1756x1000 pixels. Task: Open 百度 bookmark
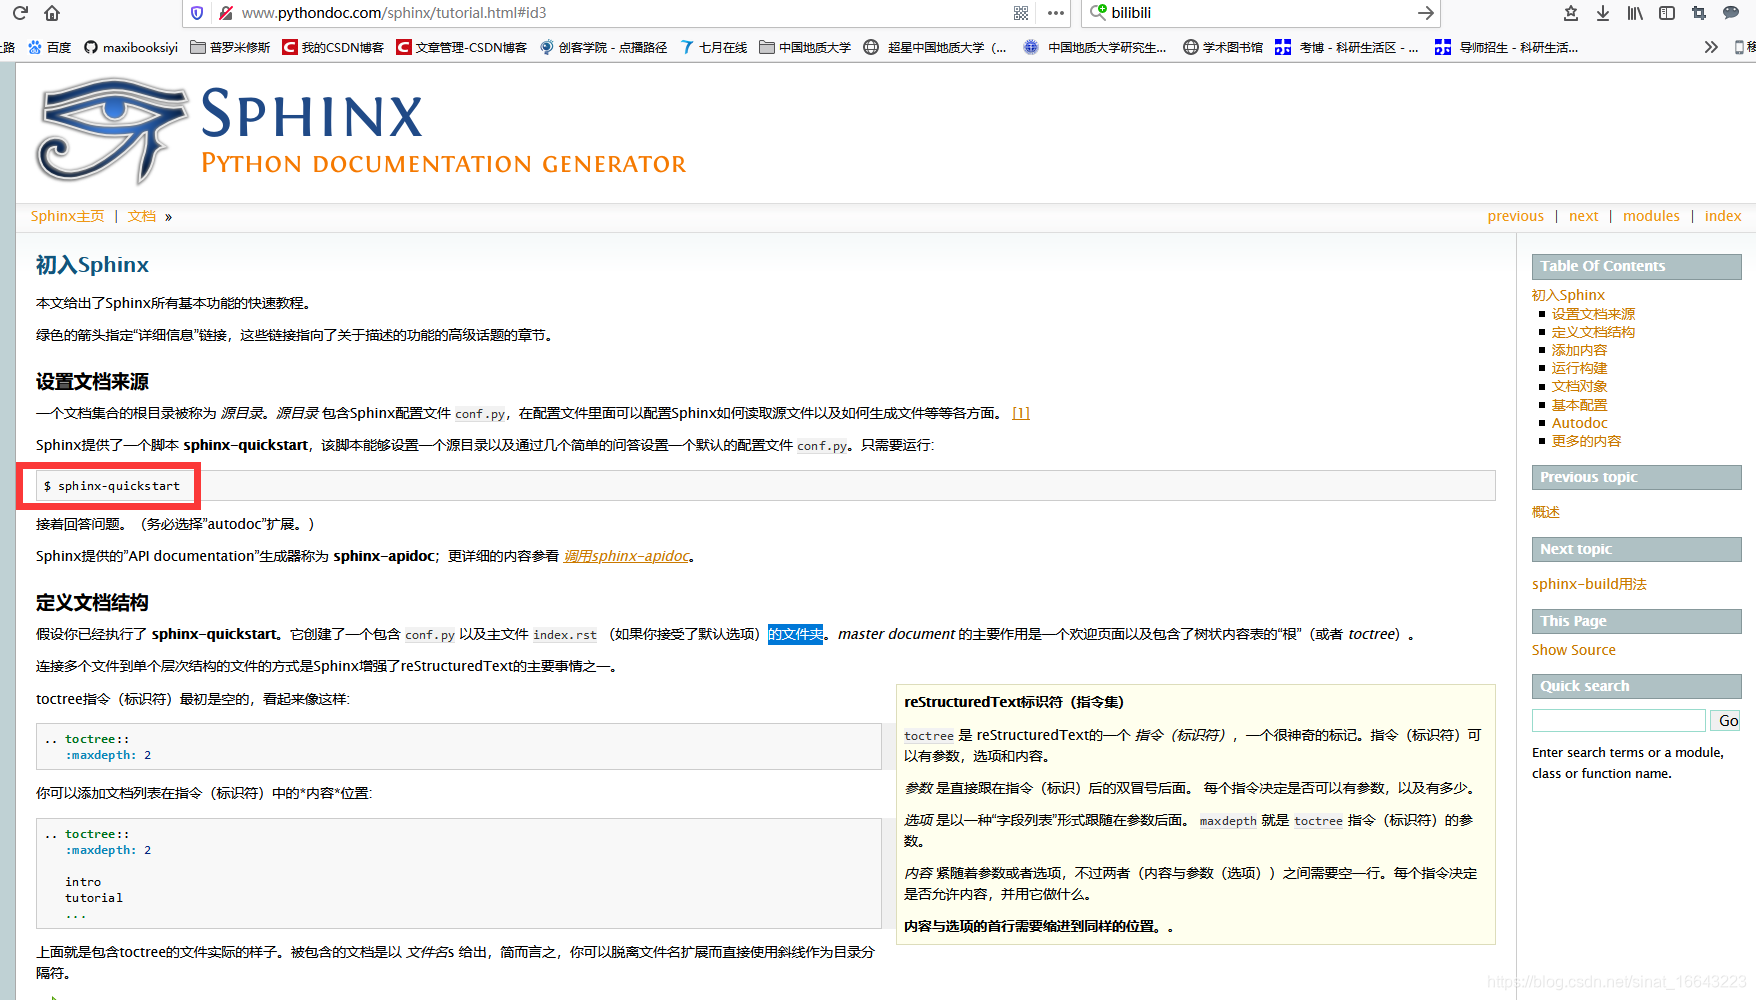click(49, 47)
